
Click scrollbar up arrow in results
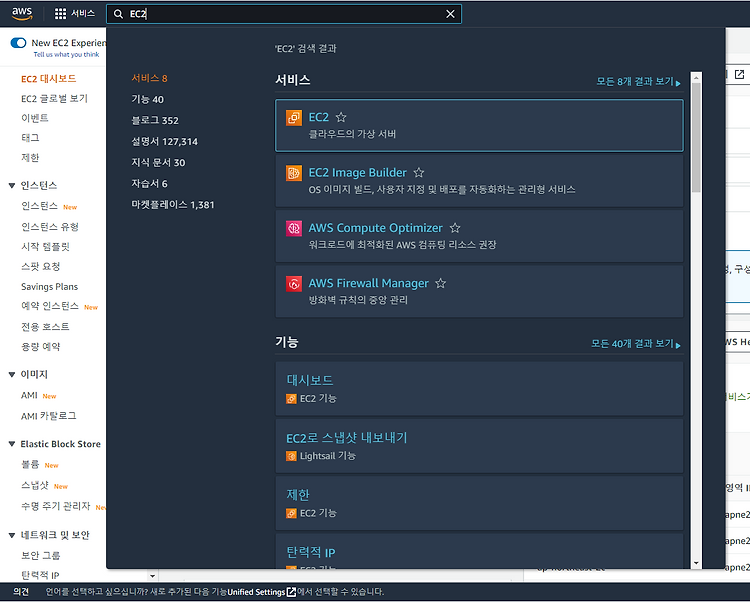696,77
